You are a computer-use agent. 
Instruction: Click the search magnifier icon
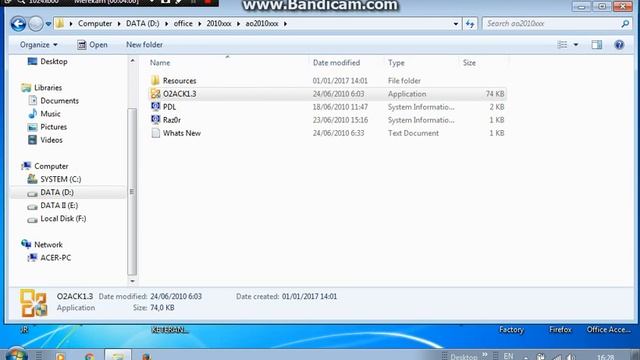(x=625, y=24)
